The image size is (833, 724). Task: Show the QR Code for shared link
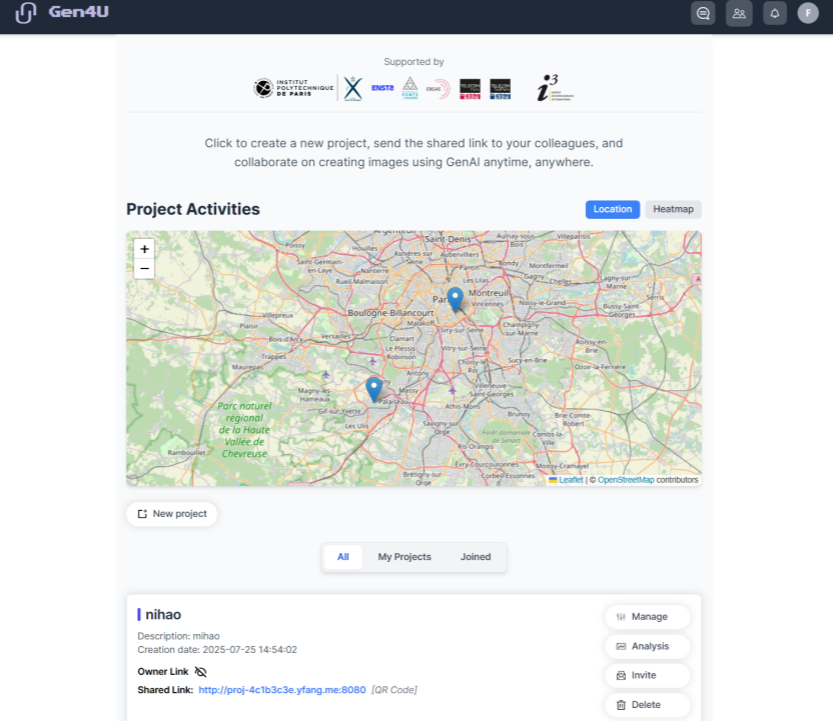click(394, 690)
